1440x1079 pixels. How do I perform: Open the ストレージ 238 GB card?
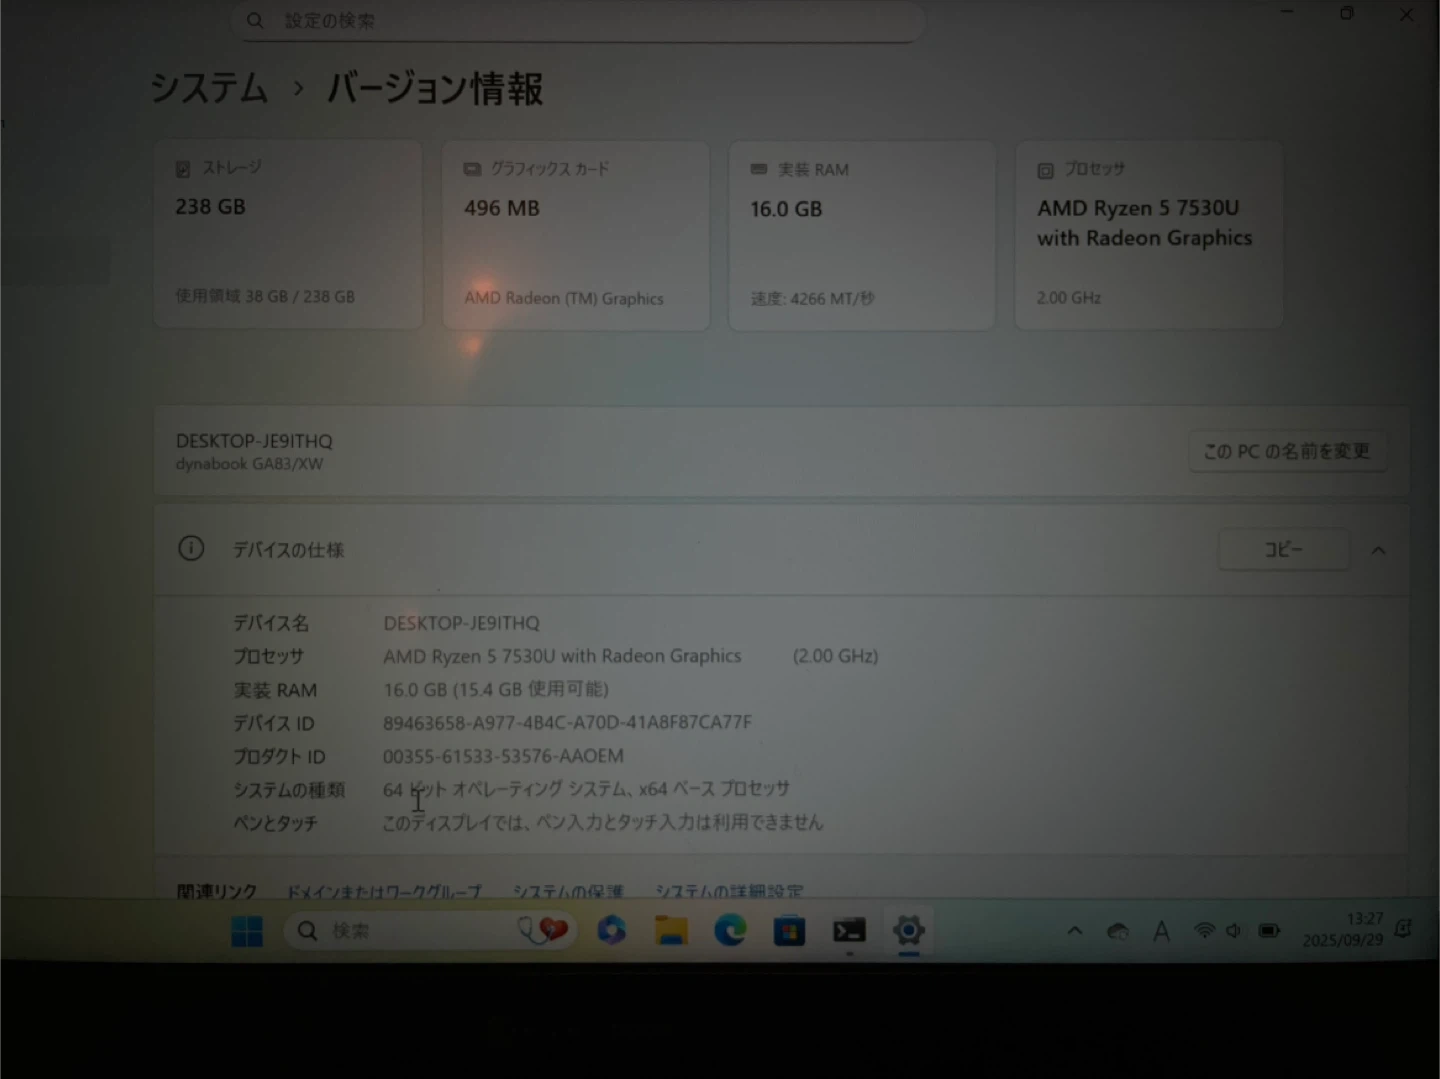288,234
